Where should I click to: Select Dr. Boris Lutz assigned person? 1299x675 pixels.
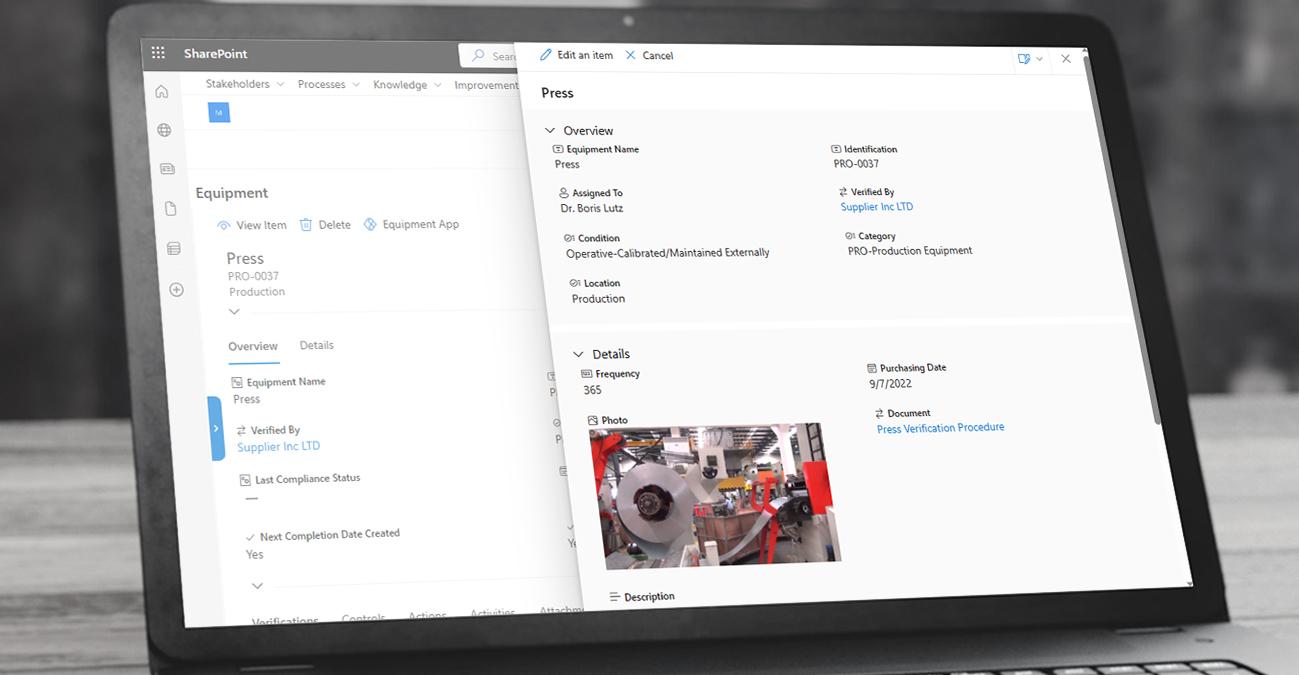(x=592, y=208)
